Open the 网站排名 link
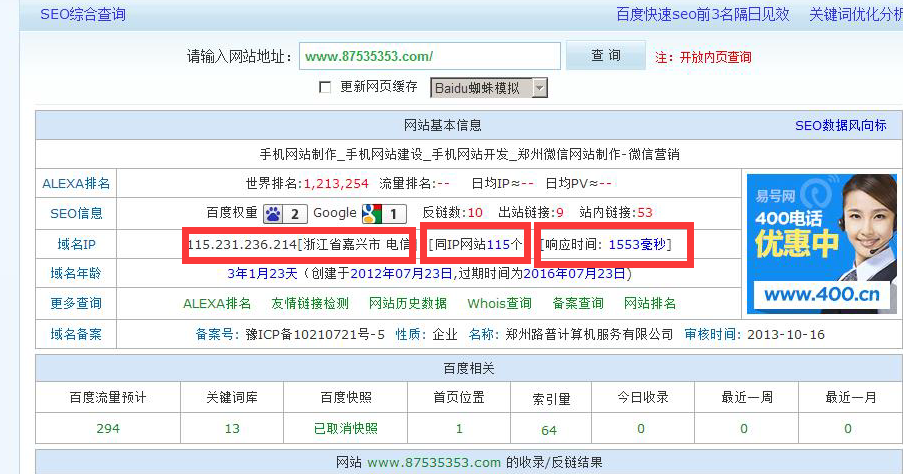 pos(650,303)
